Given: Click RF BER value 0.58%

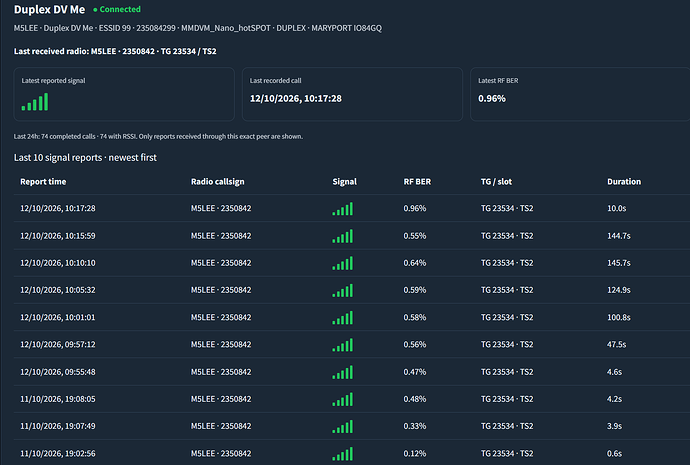Looking at the screenshot, I should click(415, 318).
